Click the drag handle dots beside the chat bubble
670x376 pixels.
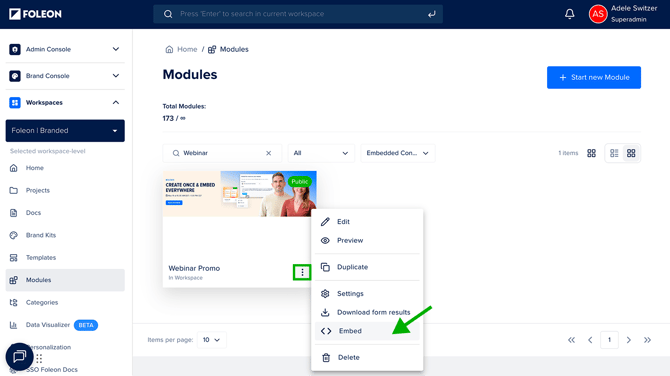tap(39, 358)
